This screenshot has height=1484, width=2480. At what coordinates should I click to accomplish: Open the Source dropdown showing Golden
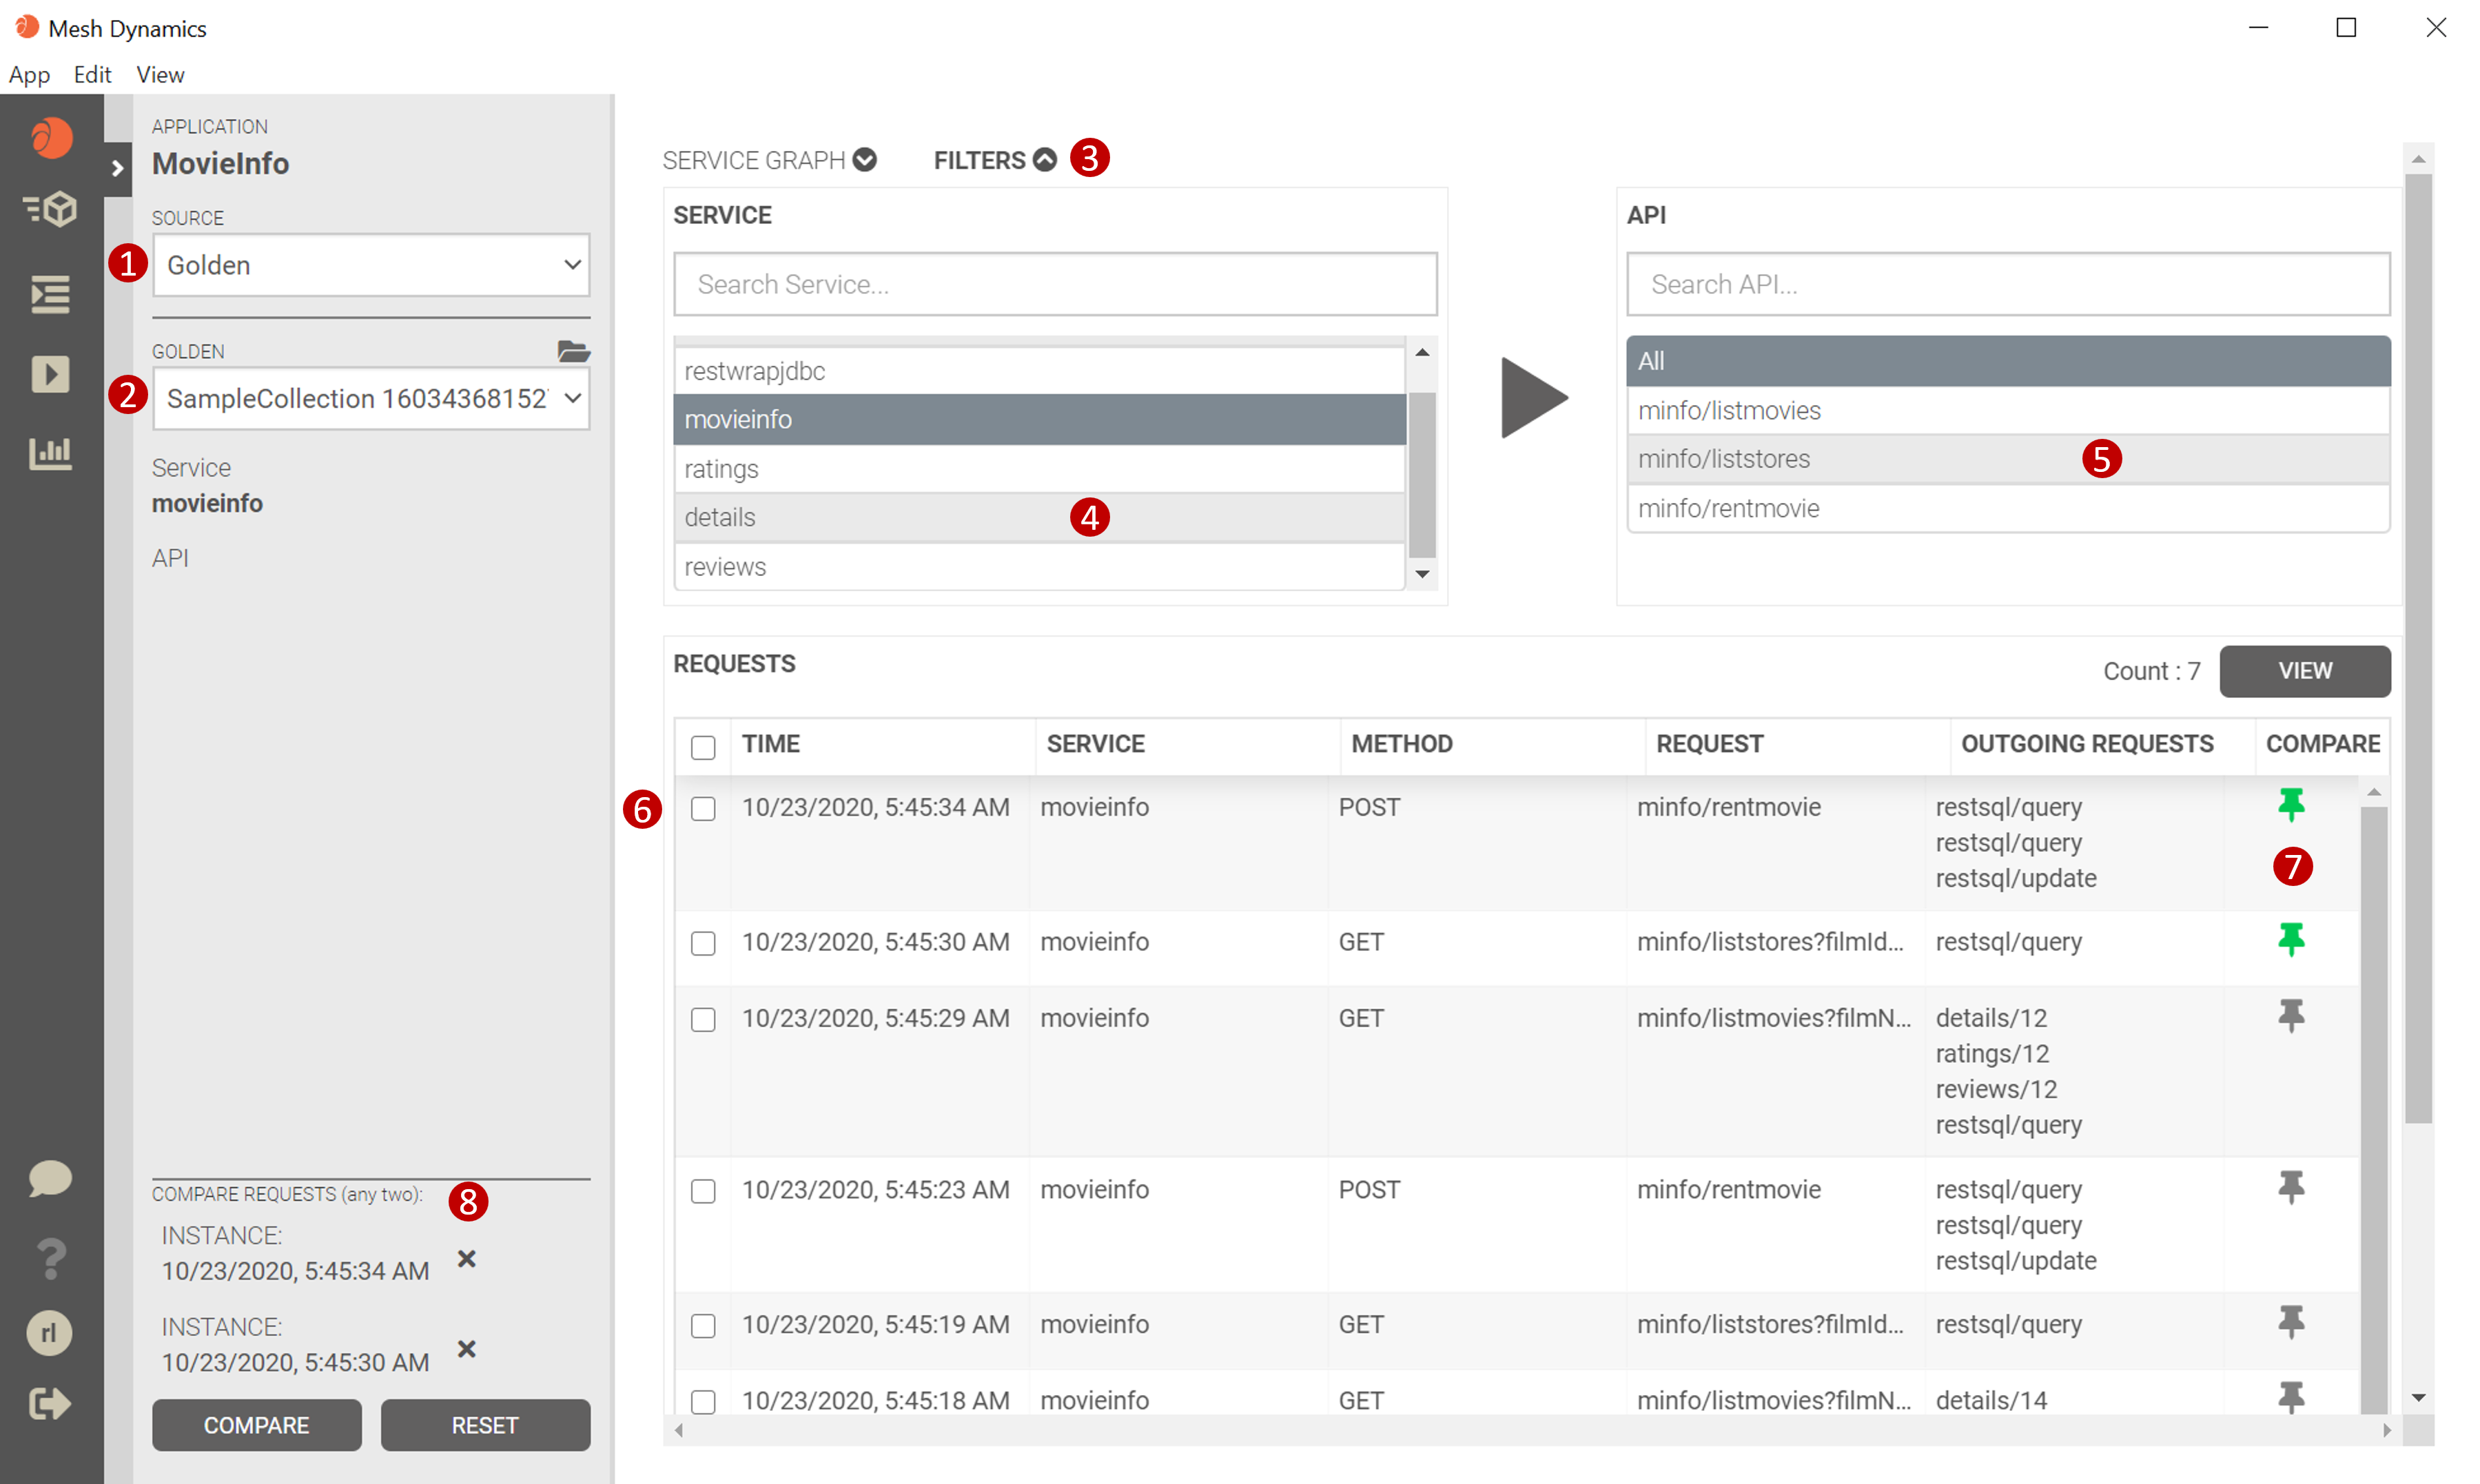(x=371, y=265)
